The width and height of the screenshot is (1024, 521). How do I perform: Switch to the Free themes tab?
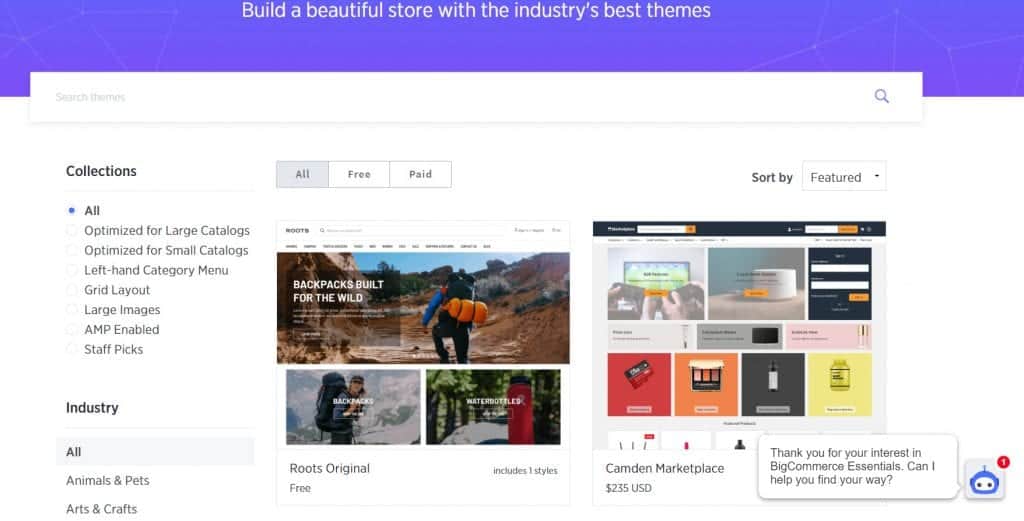tap(359, 174)
